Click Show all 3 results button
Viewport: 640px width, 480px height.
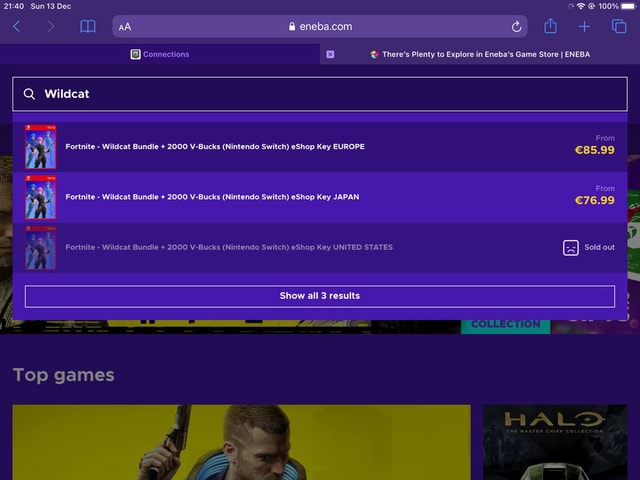[x=320, y=296]
